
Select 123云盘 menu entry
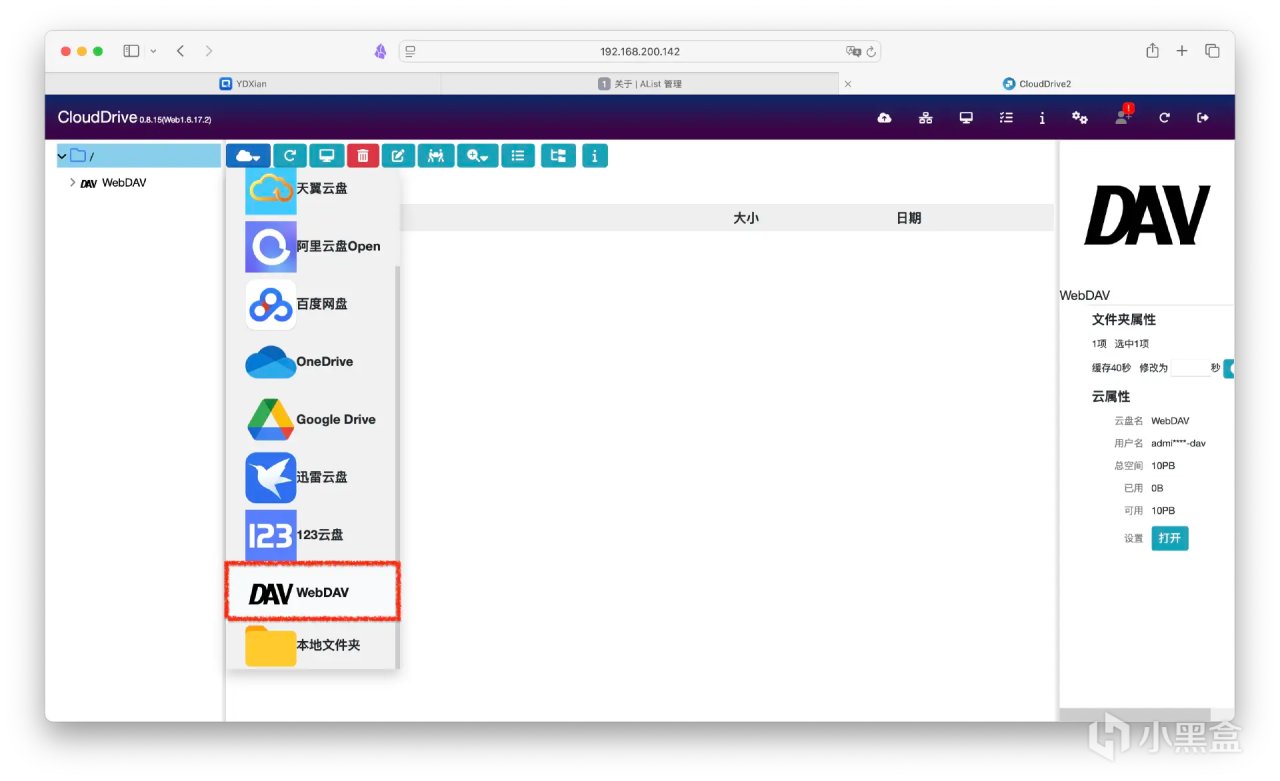pyautogui.click(x=312, y=535)
